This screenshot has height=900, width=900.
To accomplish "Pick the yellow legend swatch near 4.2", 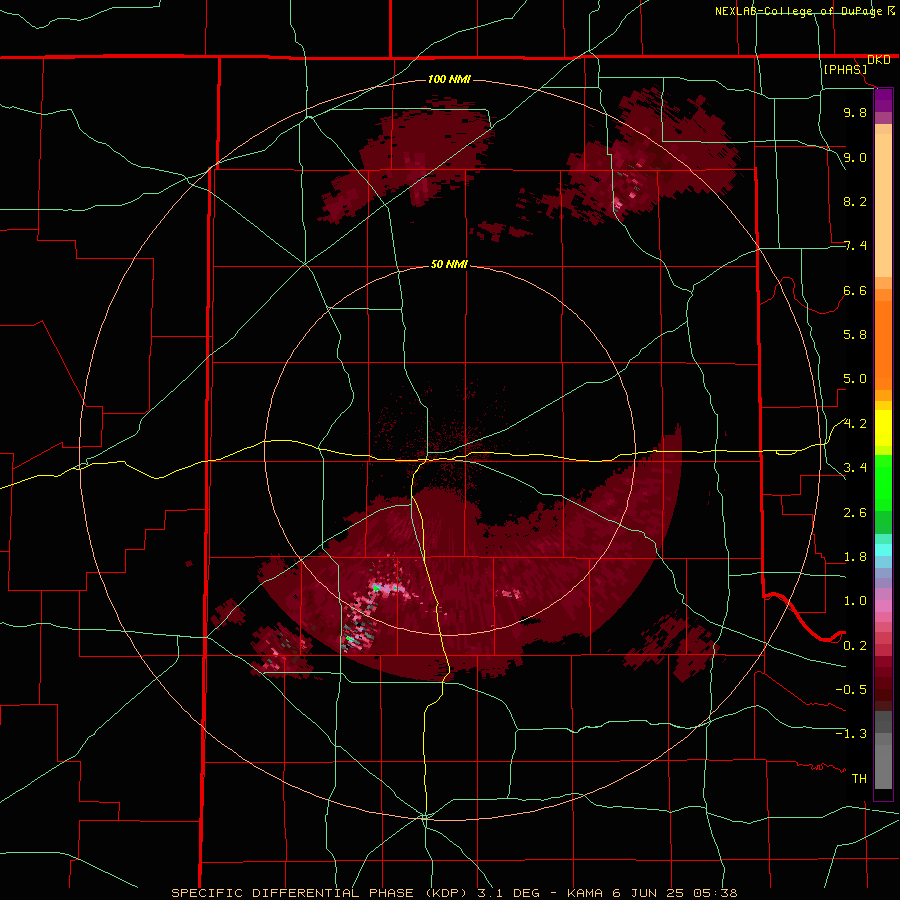I will tap(883, 428).
